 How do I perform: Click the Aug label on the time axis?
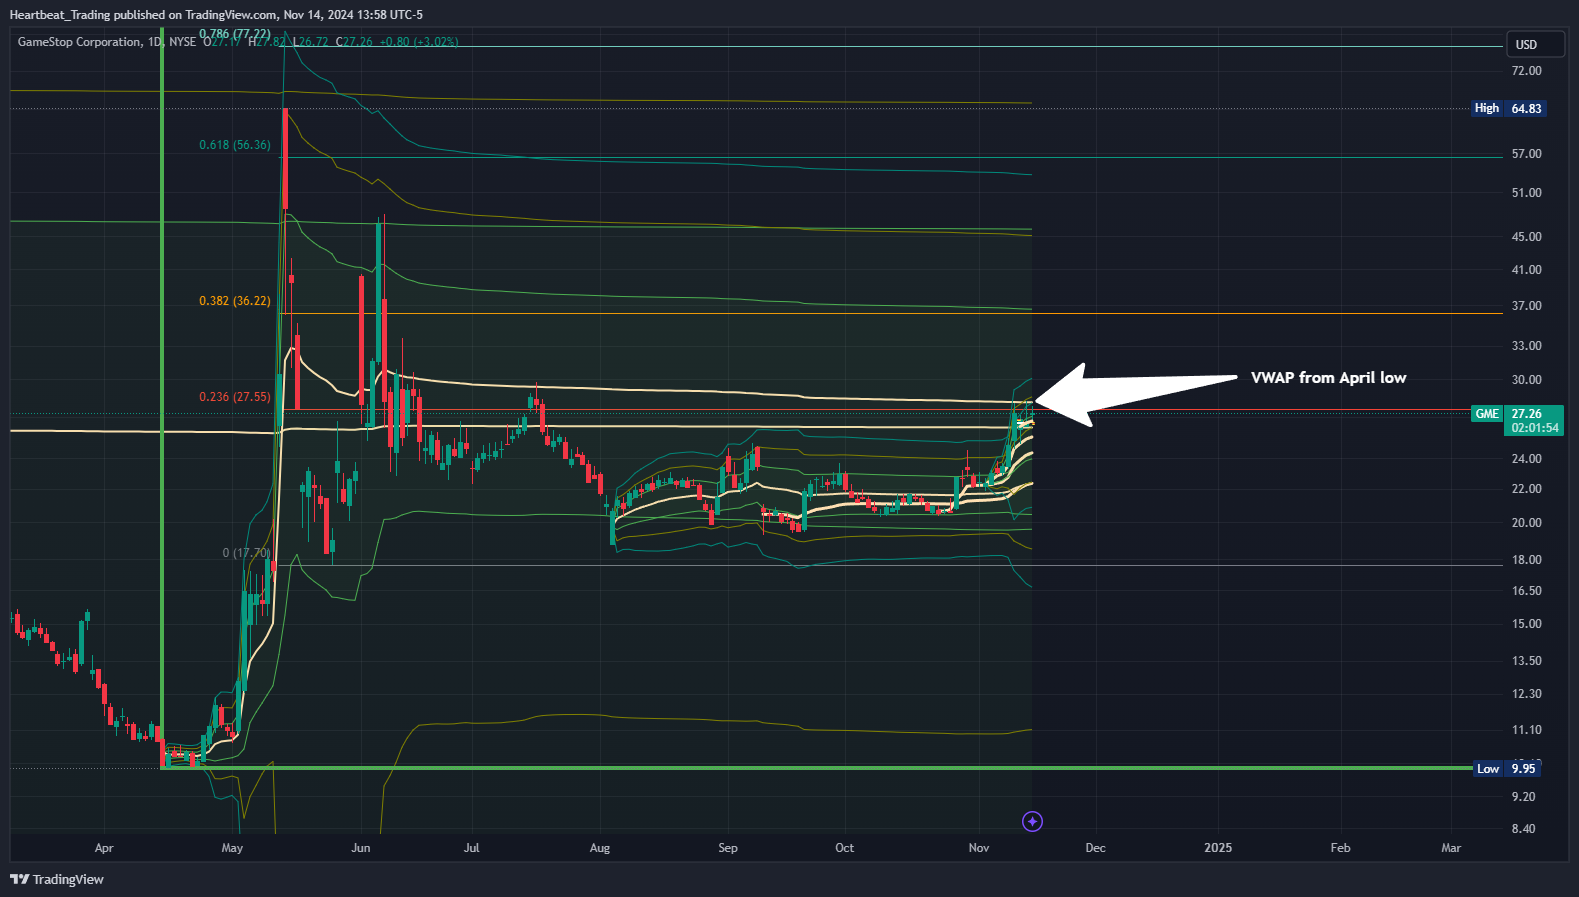click(600, 848)
